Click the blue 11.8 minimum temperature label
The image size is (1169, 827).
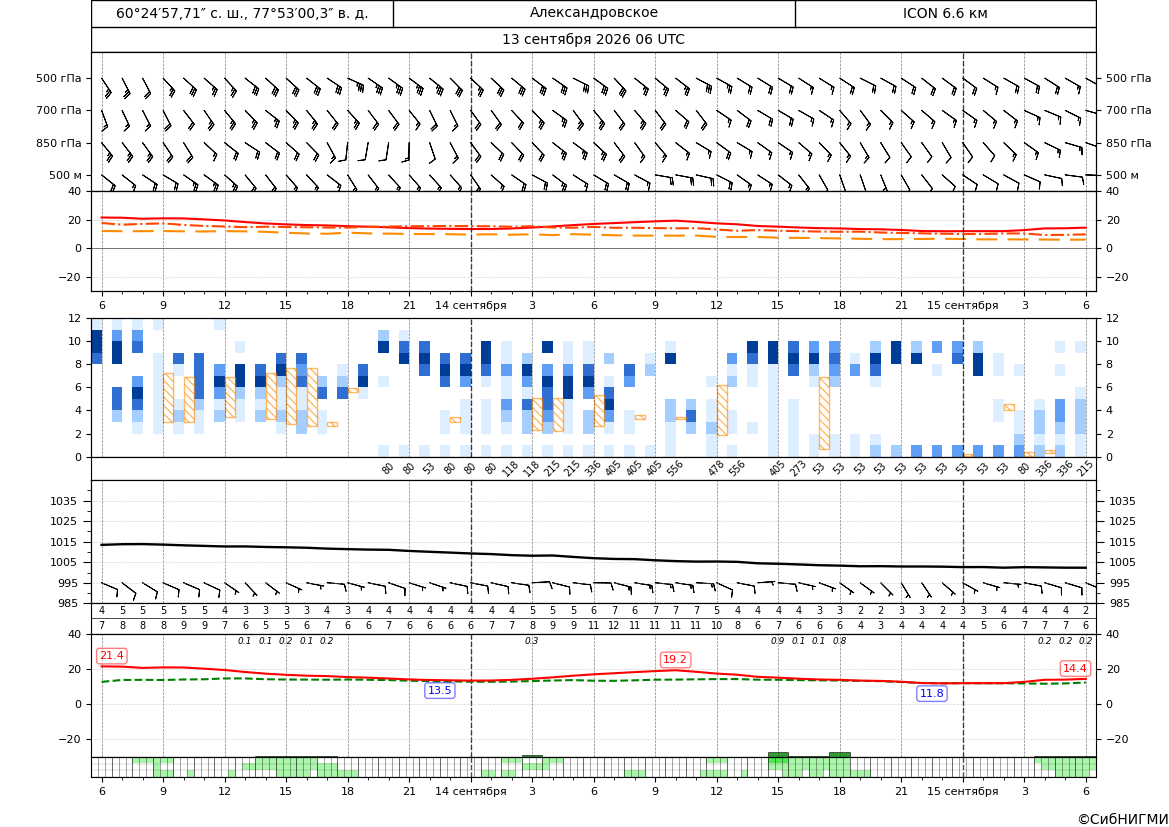[931, 694]
